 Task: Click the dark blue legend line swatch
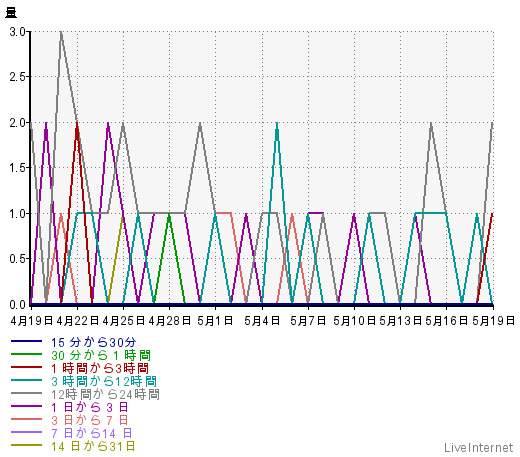pyautogui.click(x=26, y=341)
